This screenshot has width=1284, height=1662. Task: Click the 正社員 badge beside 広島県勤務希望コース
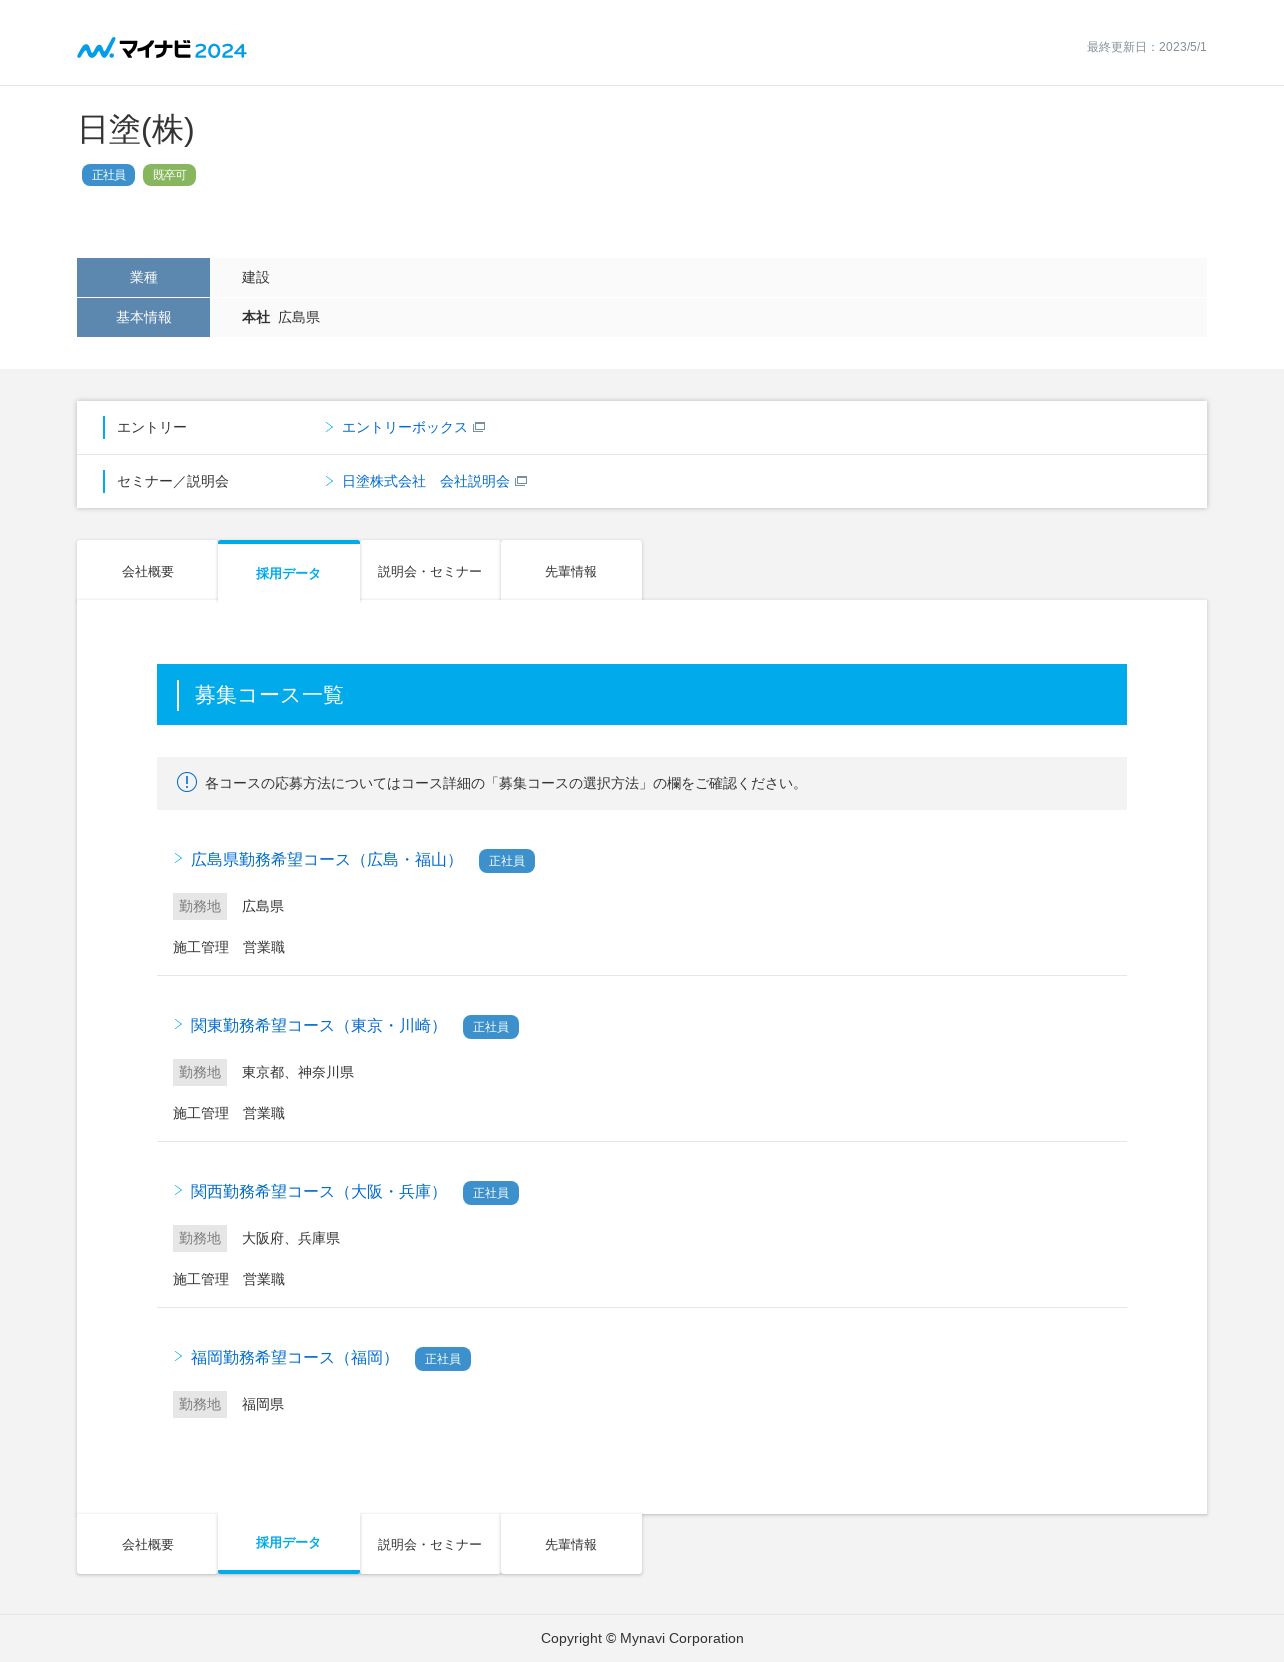[507, 861]
